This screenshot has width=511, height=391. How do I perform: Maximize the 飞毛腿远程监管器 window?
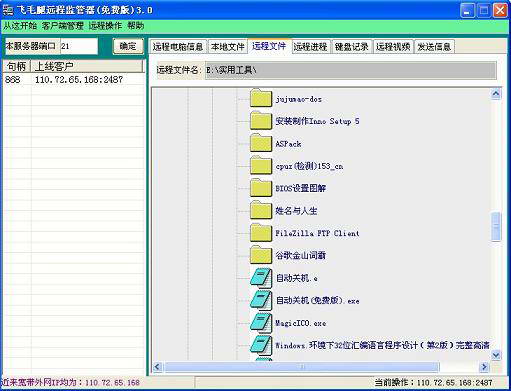click(x=484, y=11)
